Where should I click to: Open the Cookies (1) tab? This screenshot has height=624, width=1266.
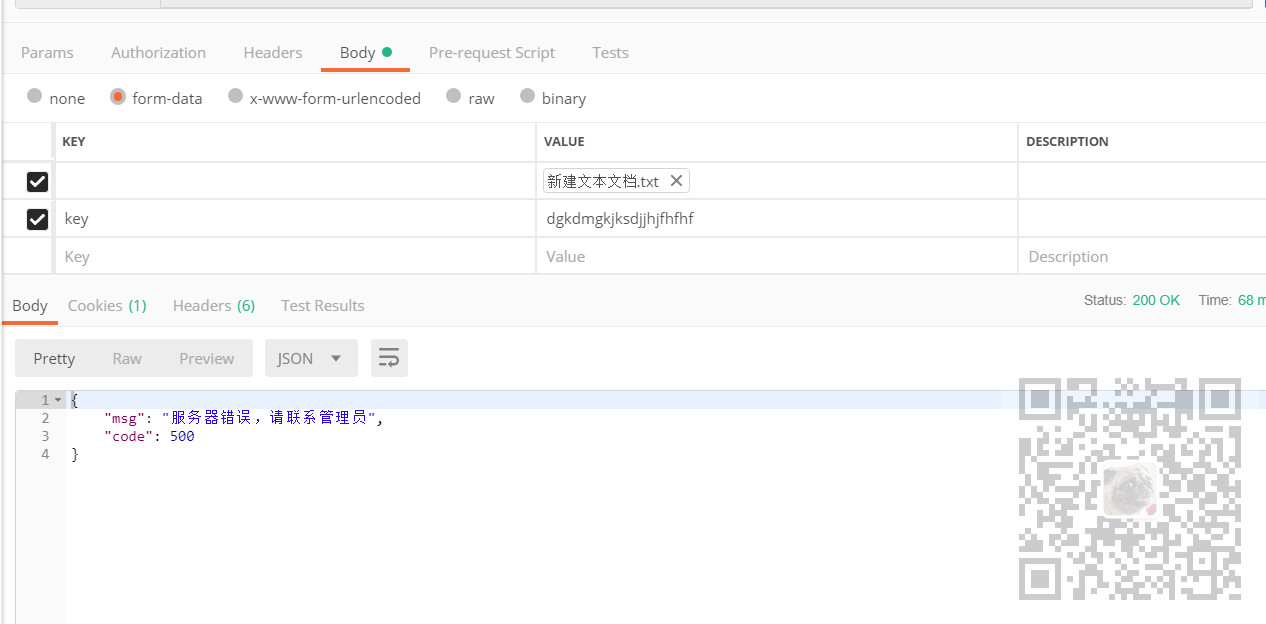tap(107, 305)
